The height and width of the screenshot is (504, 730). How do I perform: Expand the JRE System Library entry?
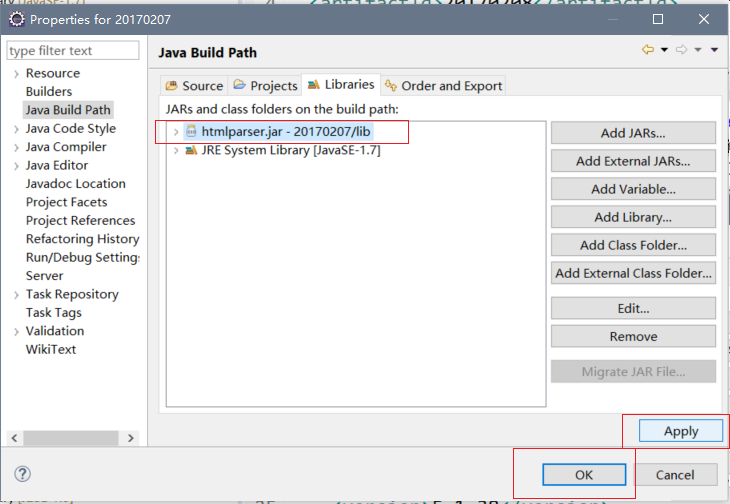(x=176, y=150)
